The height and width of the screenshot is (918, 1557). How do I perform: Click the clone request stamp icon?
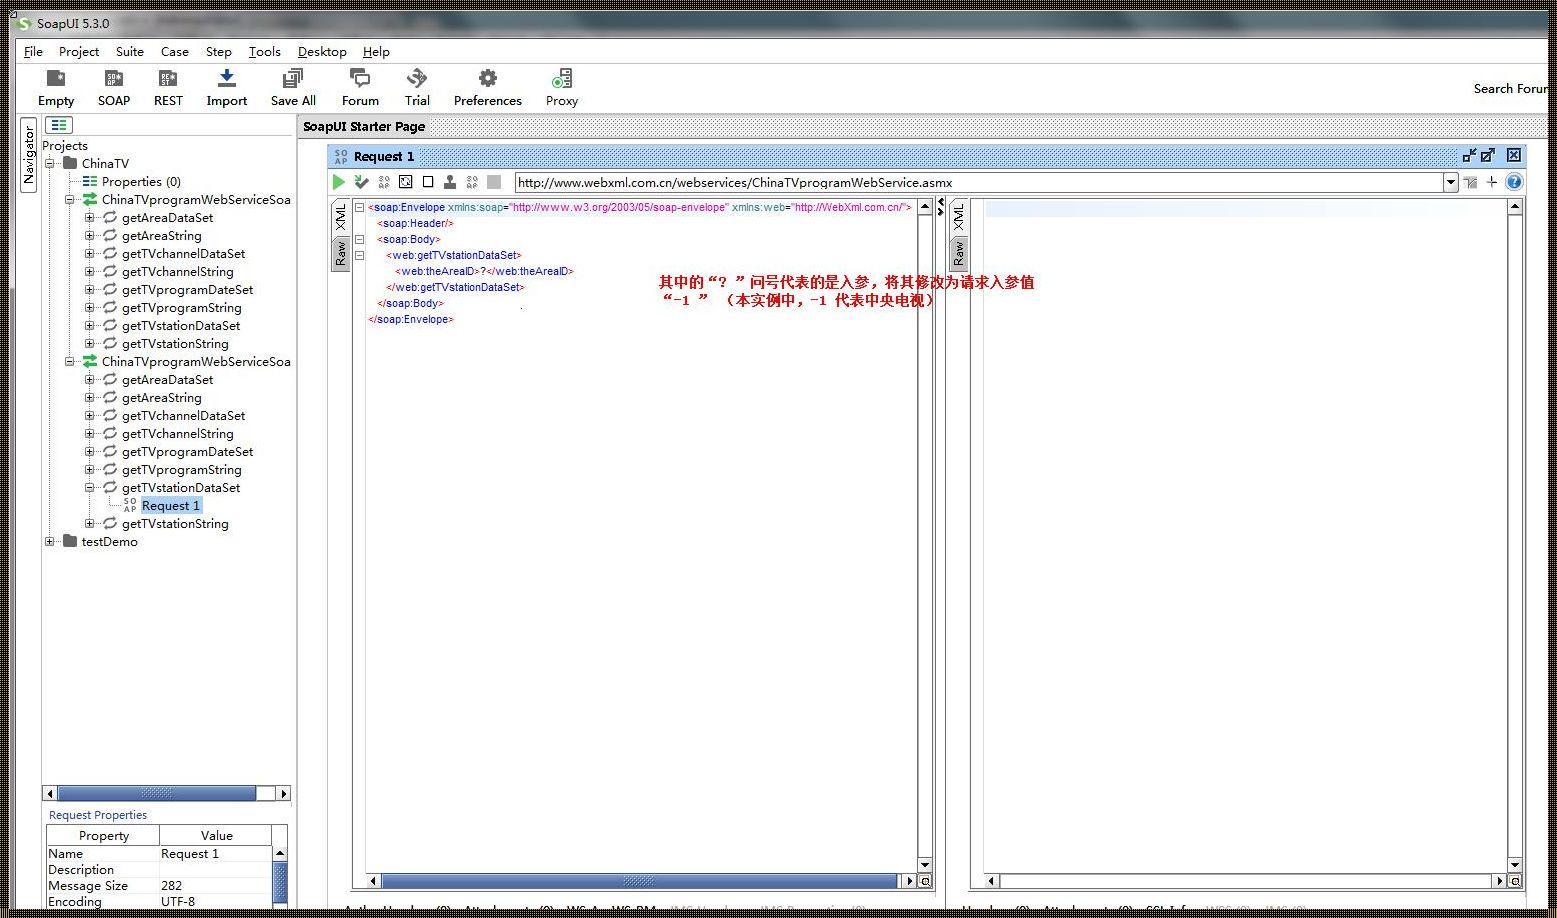(x=450, y=182)
